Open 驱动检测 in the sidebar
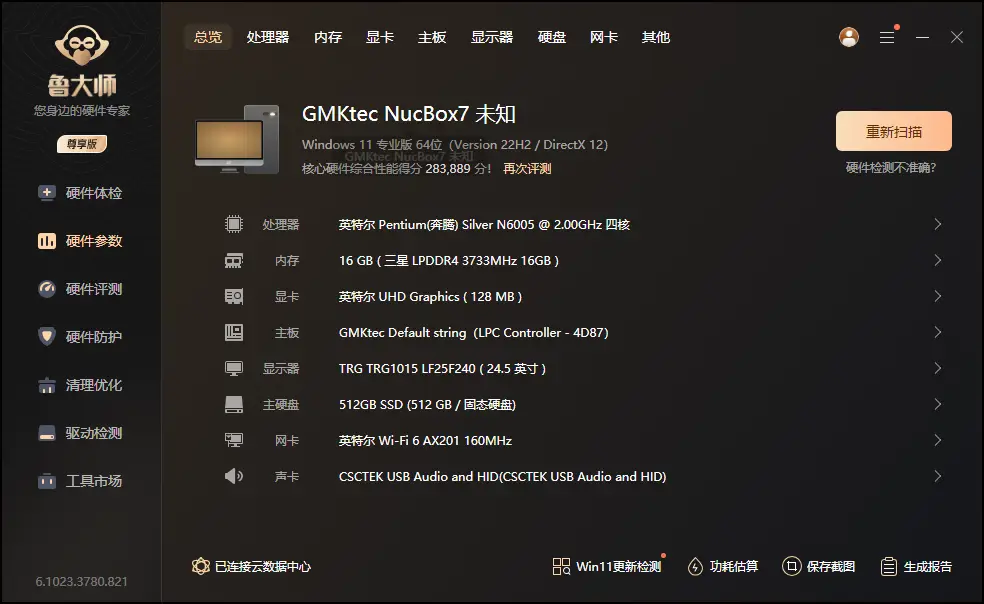 (x=80, y=433)
